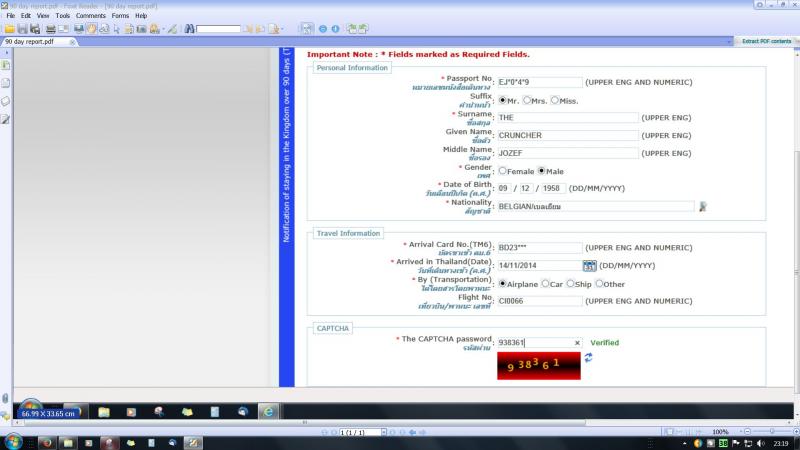Image resolution: width=800 pixels, height=450 pixels.
Task: Choose Female gender radio button
Action: [503, 171]
